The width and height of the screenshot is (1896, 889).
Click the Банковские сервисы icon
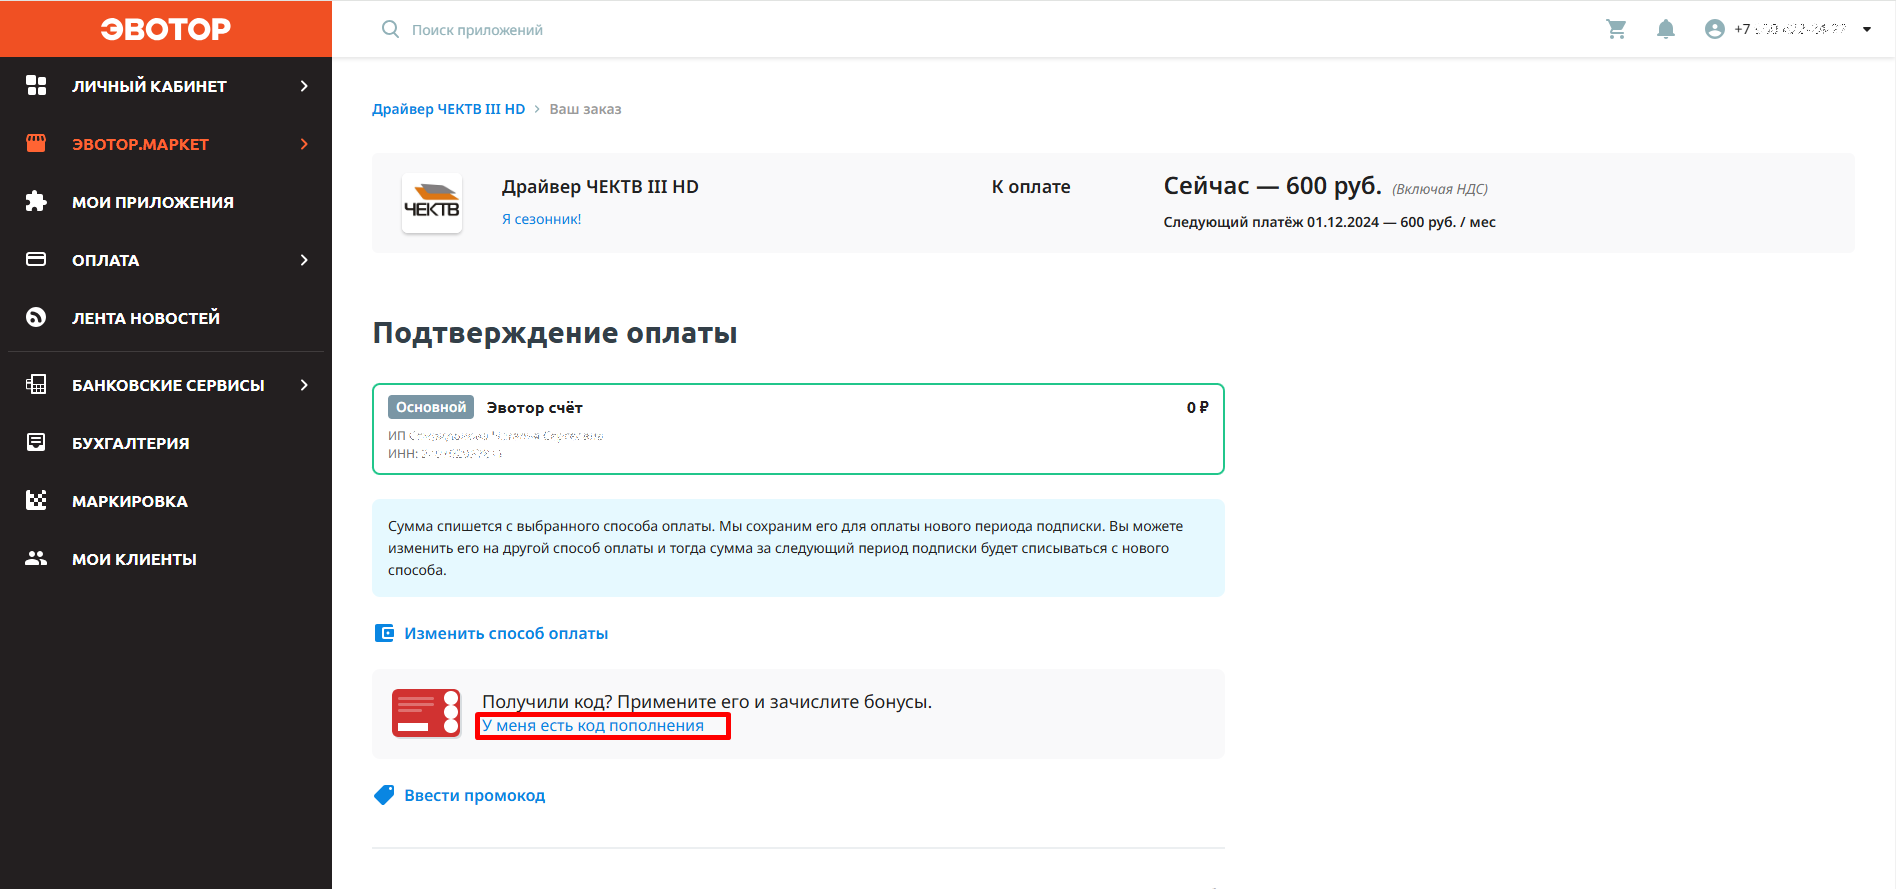click(36, 384)
